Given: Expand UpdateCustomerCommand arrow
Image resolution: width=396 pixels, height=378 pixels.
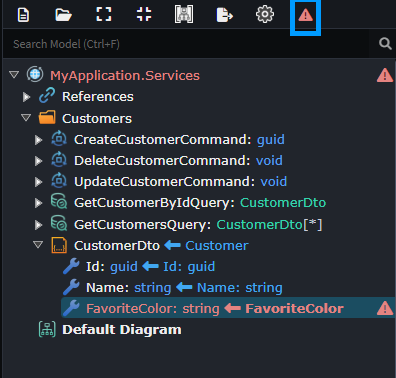Looking at the screenshot, I should pyautogui.click(x=39, y=182).
